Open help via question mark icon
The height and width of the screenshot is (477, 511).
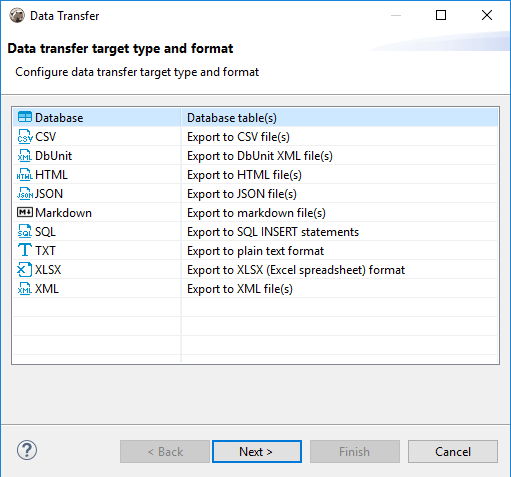tap(27, 450)
